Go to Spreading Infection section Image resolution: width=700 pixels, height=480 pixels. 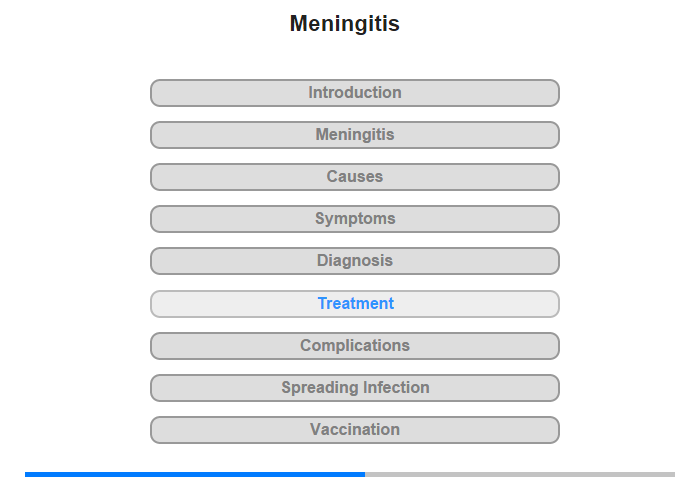[355, 388]
